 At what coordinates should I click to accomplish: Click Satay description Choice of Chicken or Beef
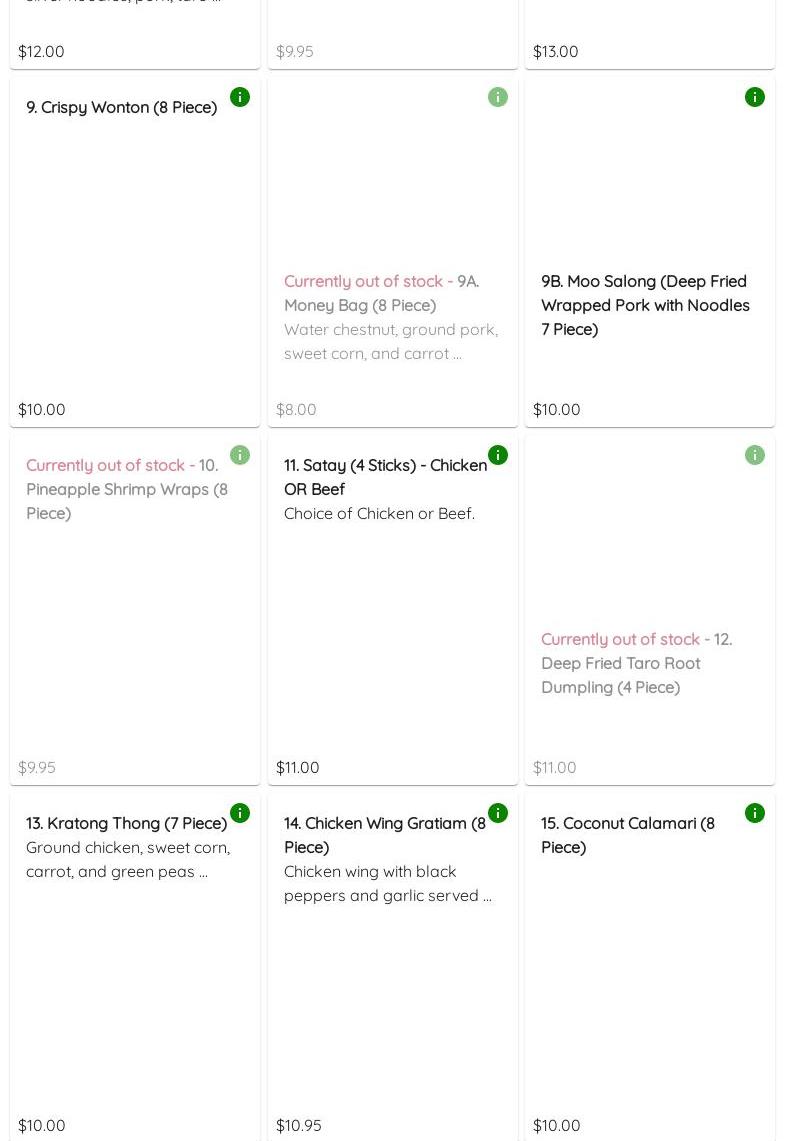pos(379,513)
